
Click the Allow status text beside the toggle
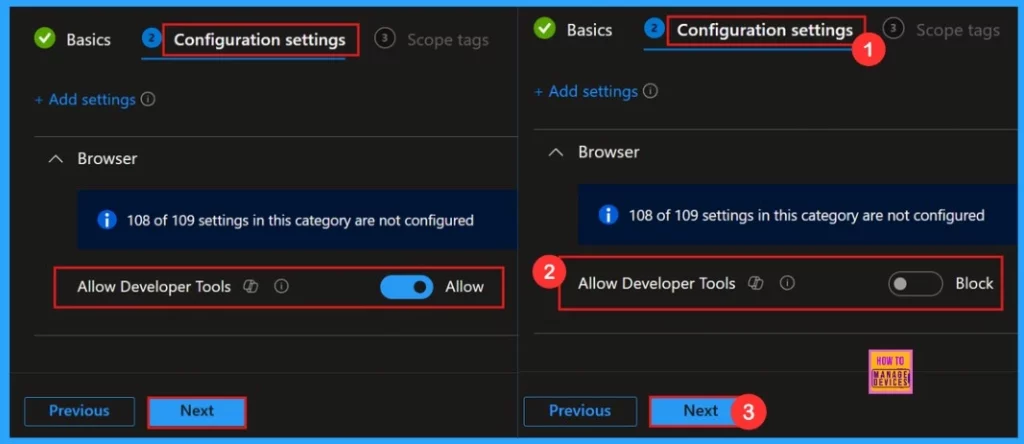point(464,287)
